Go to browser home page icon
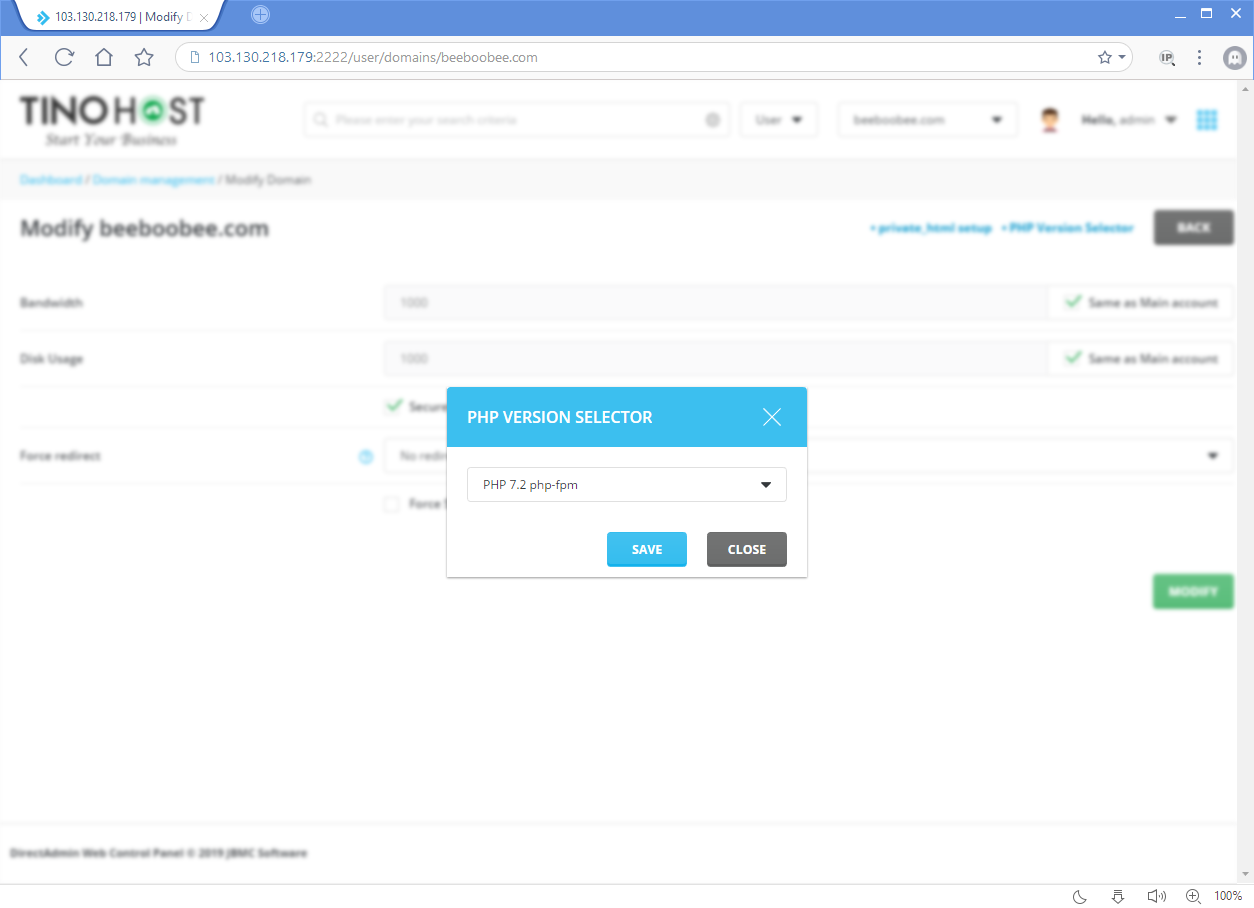 (x=104, y=58)
